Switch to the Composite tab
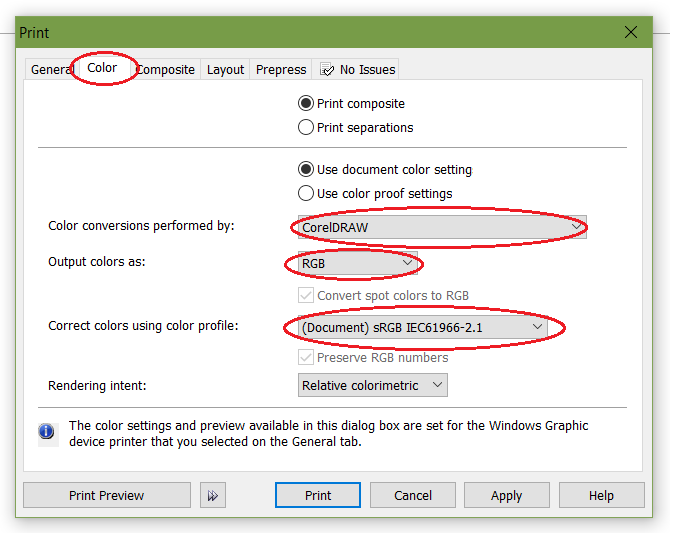This screenshot has width=673, height=540. point(166,70)
